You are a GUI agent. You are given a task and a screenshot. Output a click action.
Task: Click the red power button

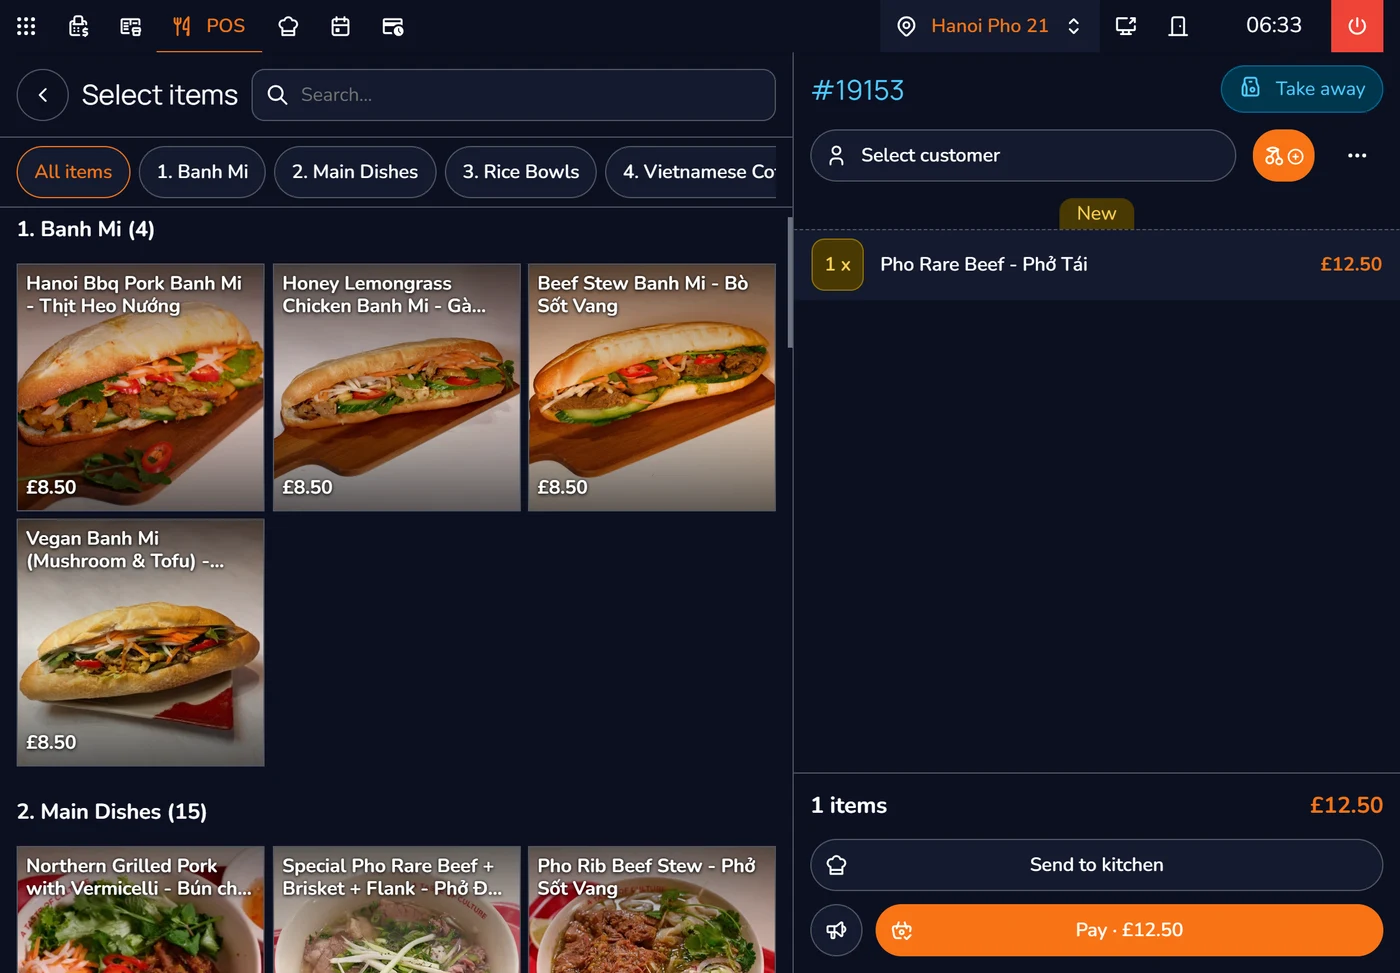point(1357,26)
